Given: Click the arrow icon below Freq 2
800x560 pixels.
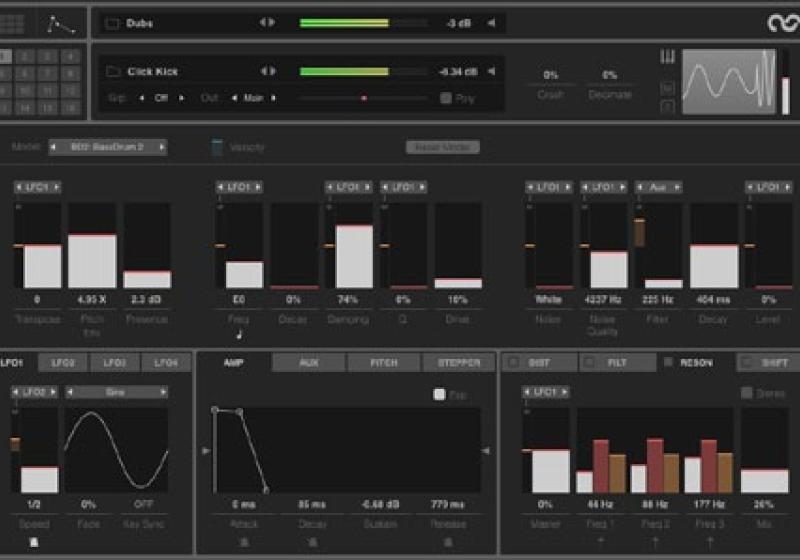Looking at the screenshot, I should coord(655,542).
